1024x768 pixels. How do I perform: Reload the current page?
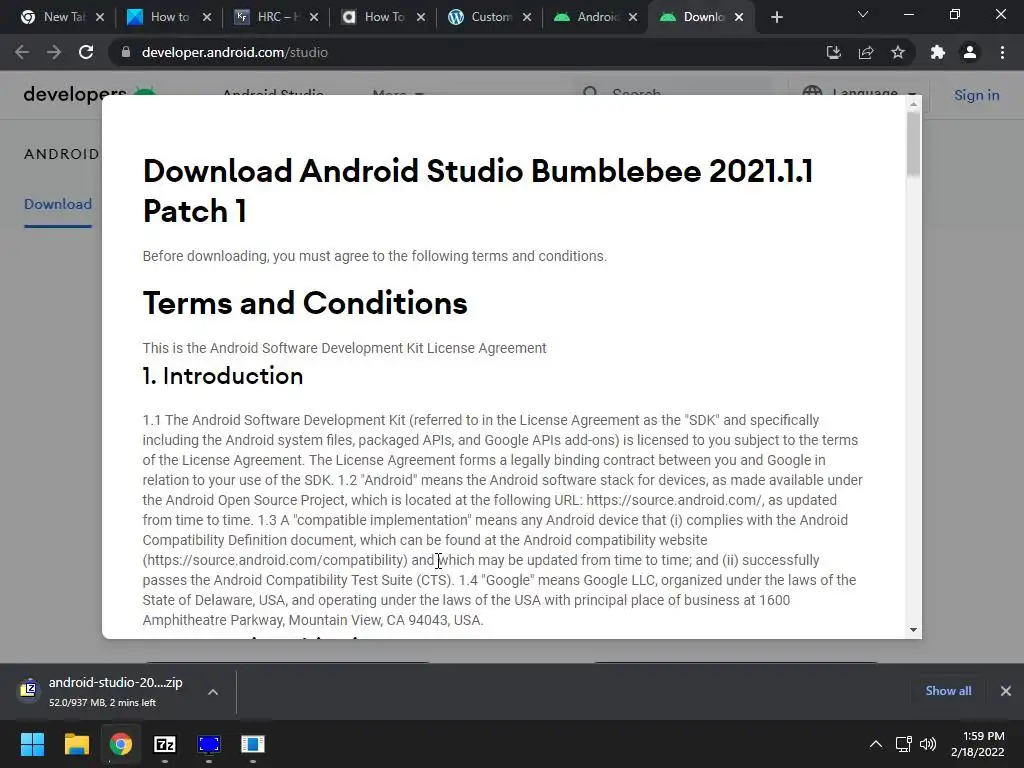tap(86, 52)
